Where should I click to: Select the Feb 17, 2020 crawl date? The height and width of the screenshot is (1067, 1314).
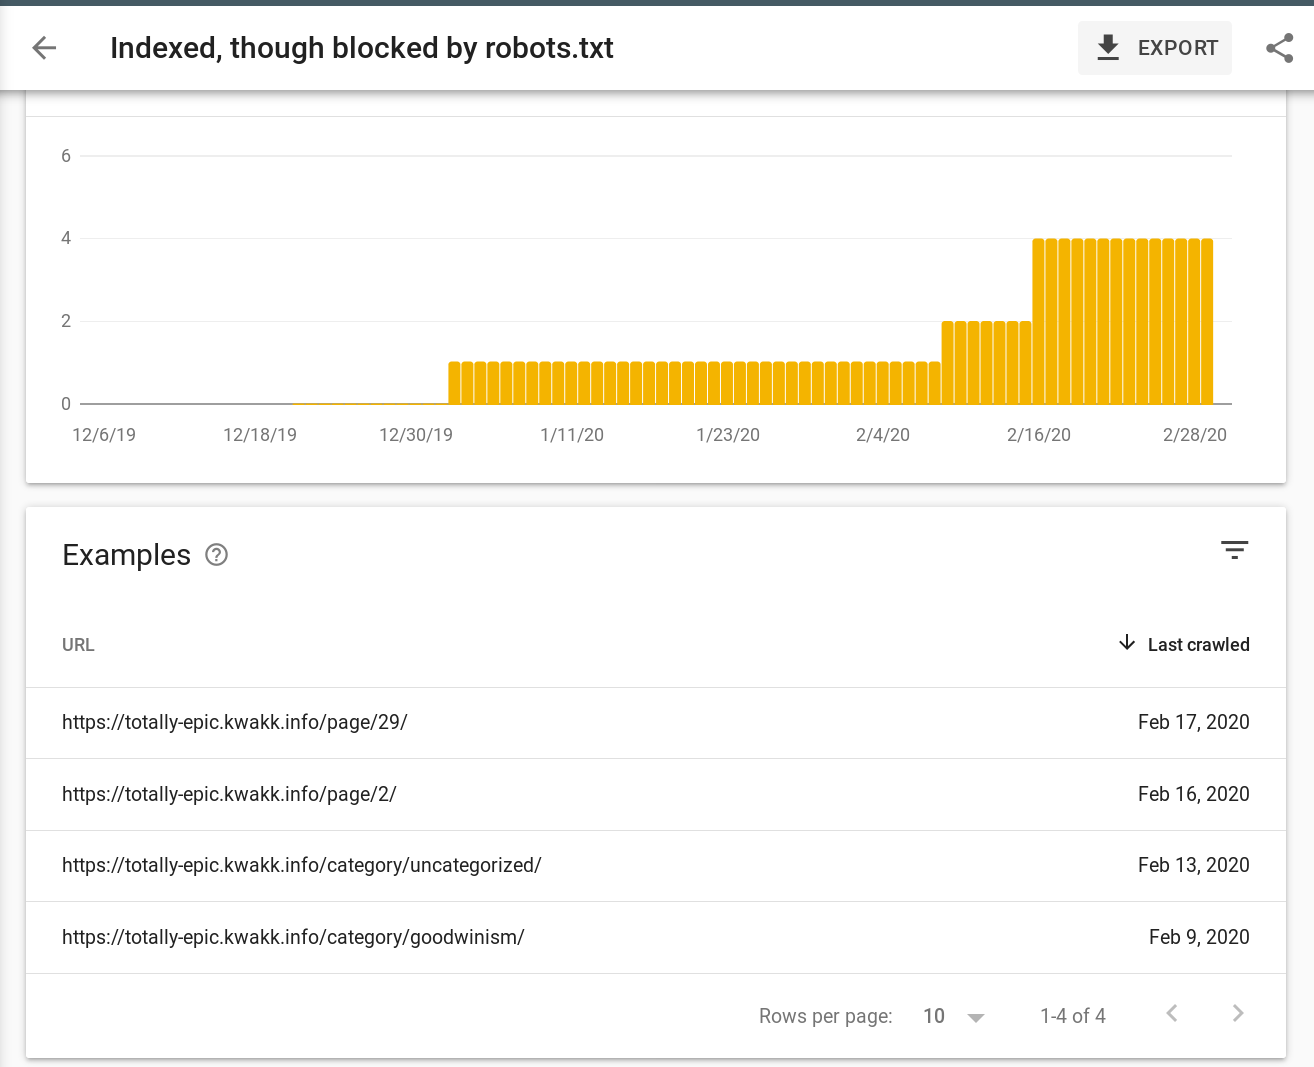tap(1194, 722)
